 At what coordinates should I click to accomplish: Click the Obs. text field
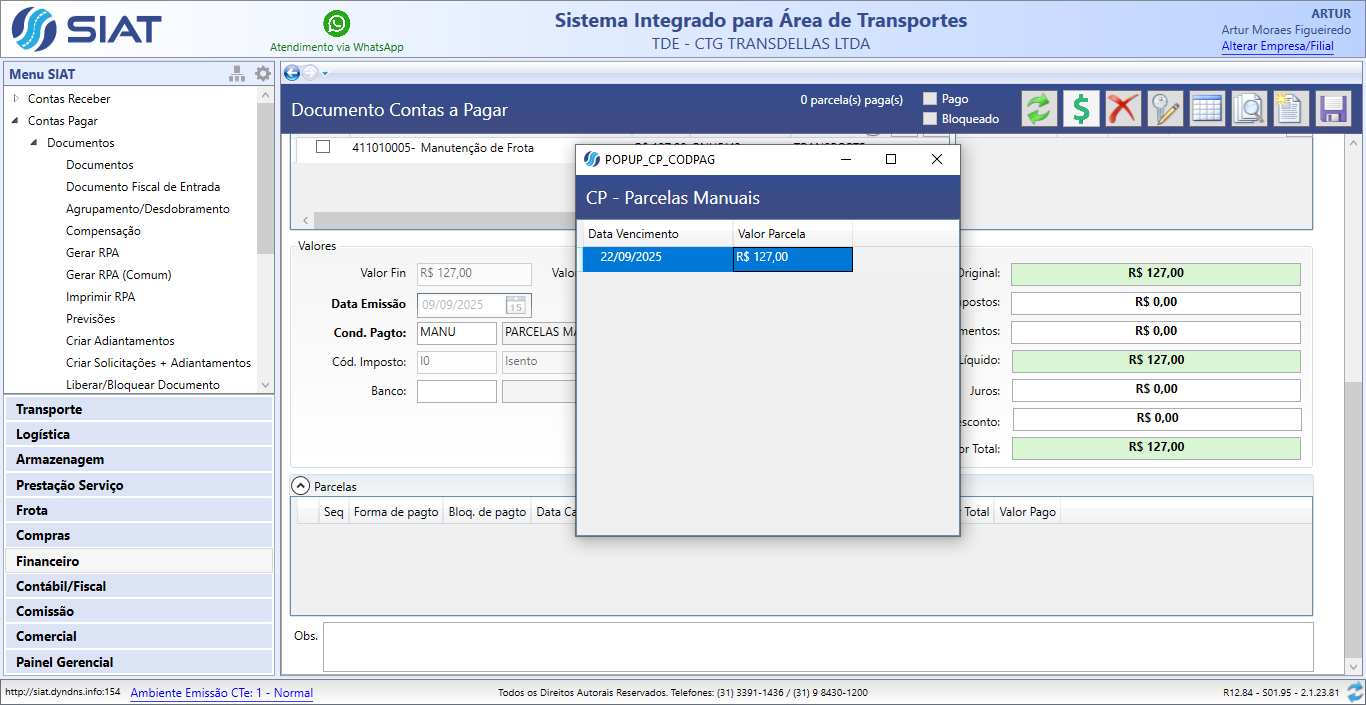point(817,647)
